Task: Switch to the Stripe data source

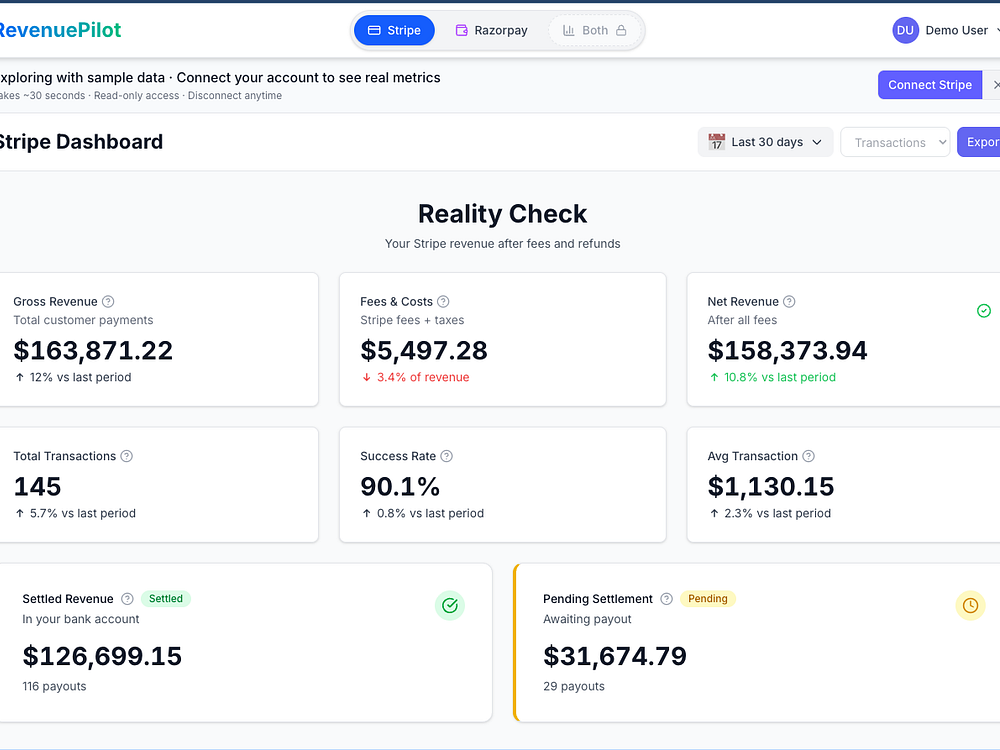Action: [x=394, y=30]
